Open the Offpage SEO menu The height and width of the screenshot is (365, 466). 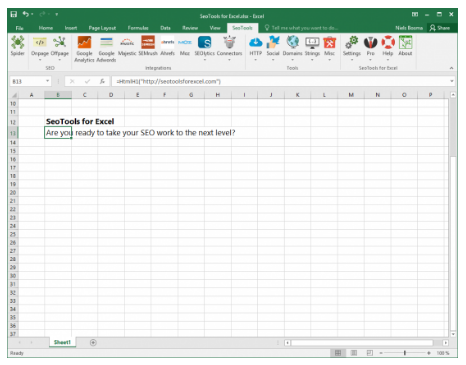60,47
